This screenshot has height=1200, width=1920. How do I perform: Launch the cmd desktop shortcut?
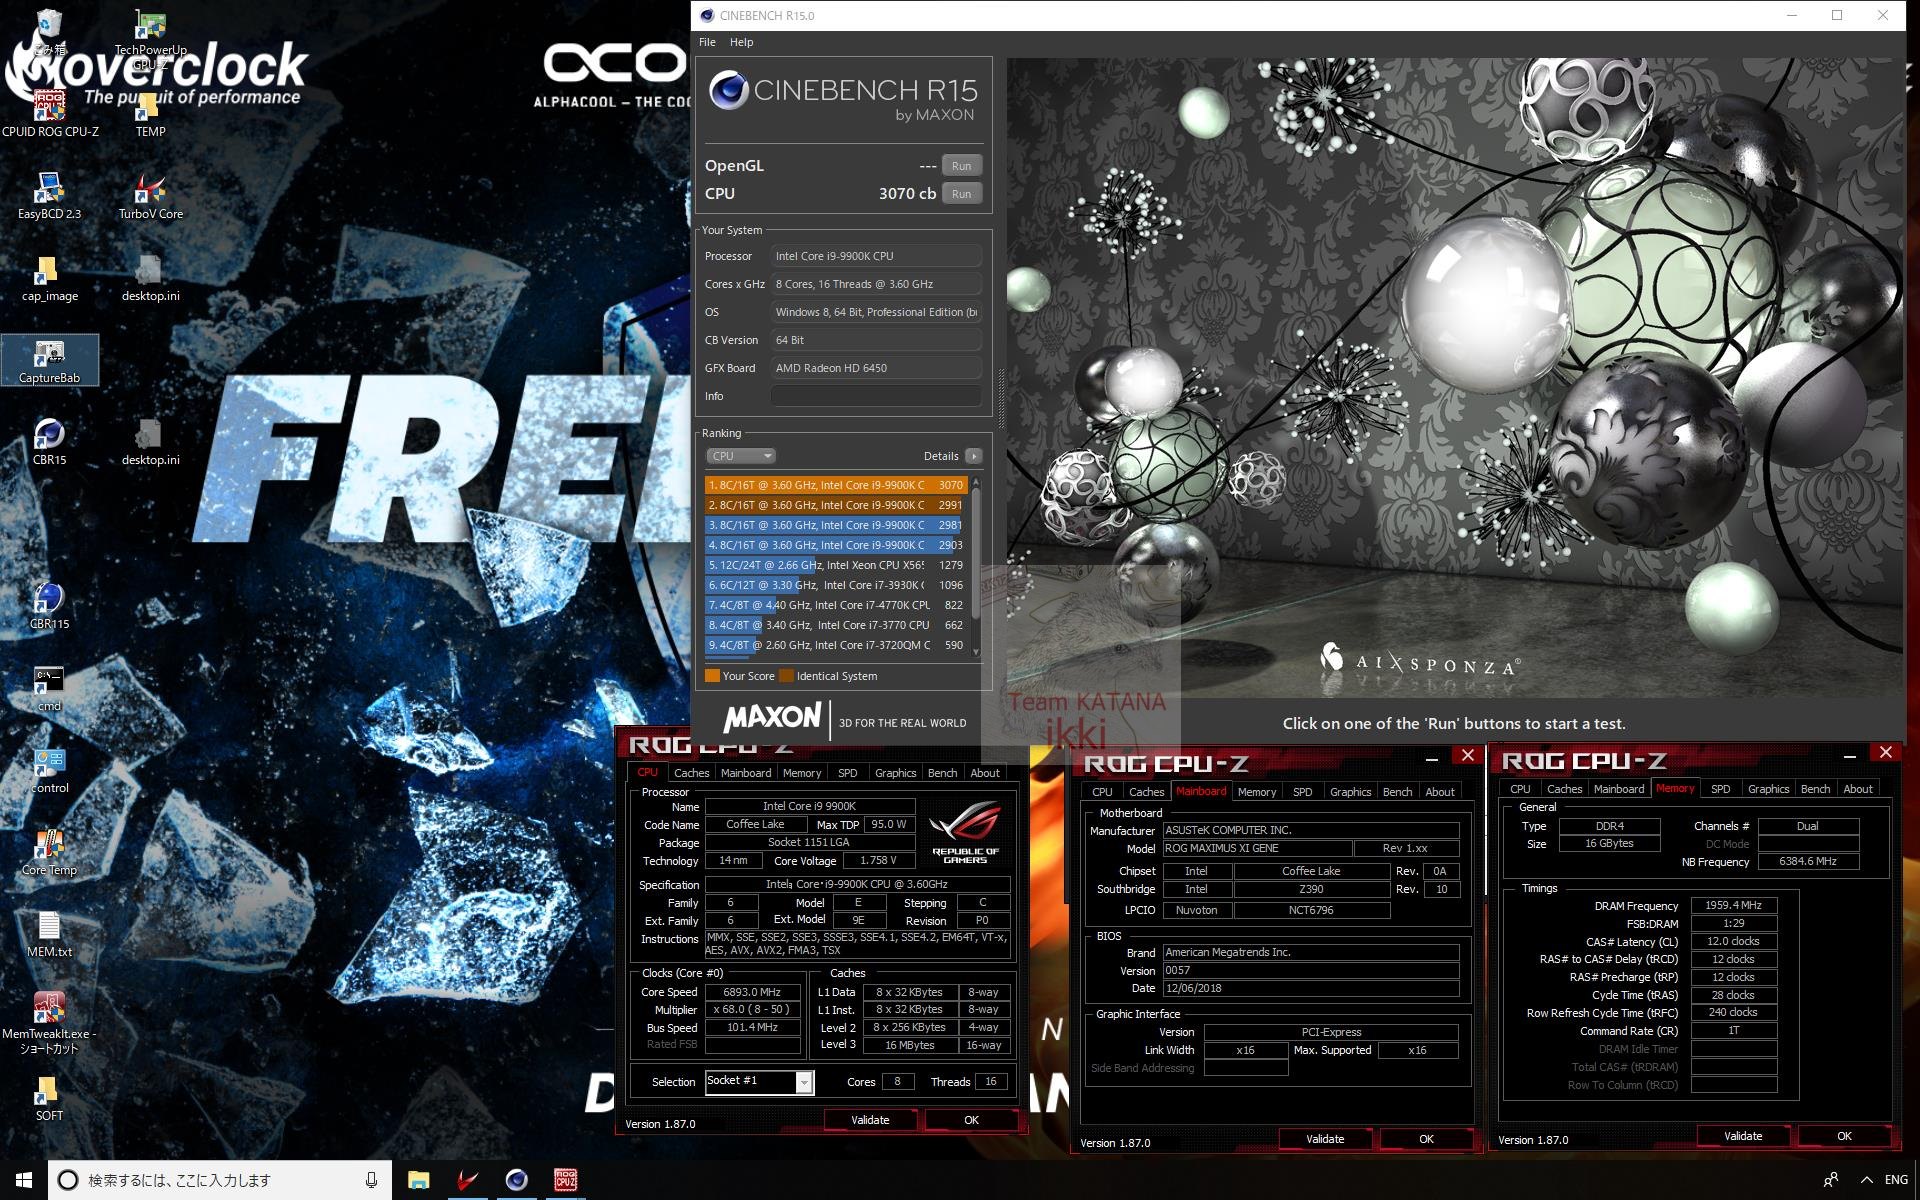[49, 688]
